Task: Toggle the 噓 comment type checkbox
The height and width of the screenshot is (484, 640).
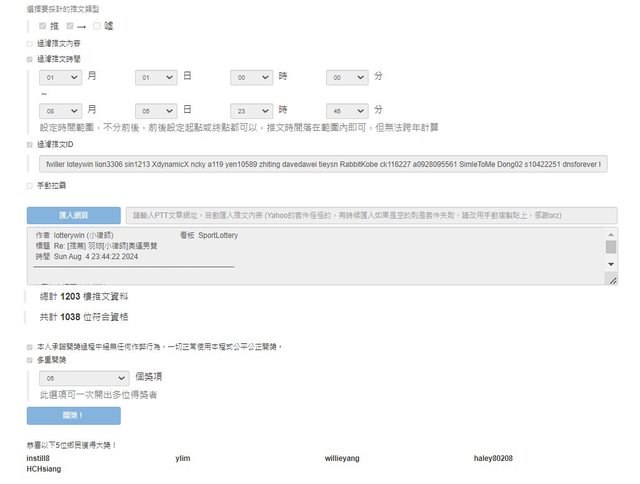Action: pyautogui.click(x=96, y=25)
